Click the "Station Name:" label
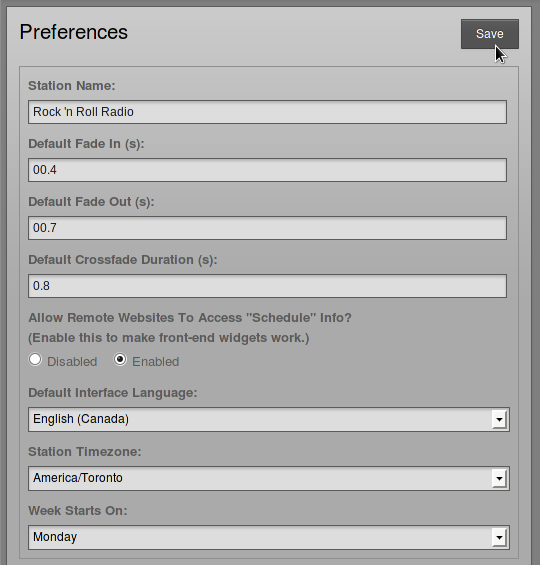540x565 pixels. point(72,86)
